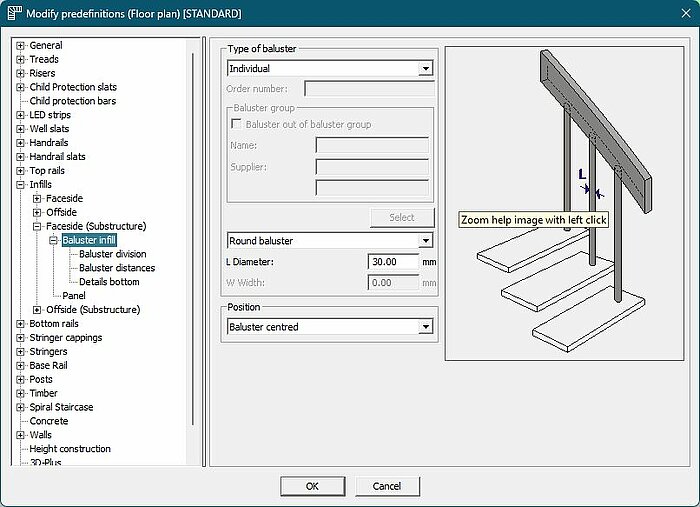
Task: Select Stringer cappings tree item
Action: [66, 337]
